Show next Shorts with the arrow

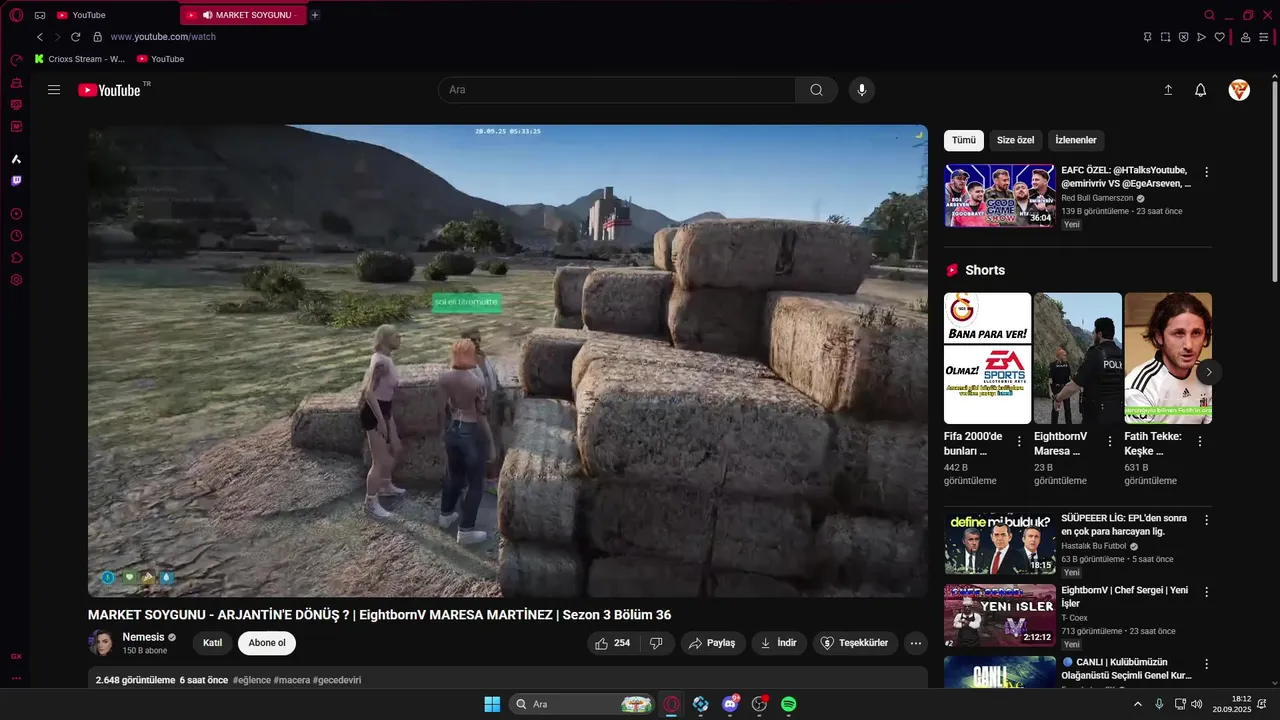(x=1209, y=372)
